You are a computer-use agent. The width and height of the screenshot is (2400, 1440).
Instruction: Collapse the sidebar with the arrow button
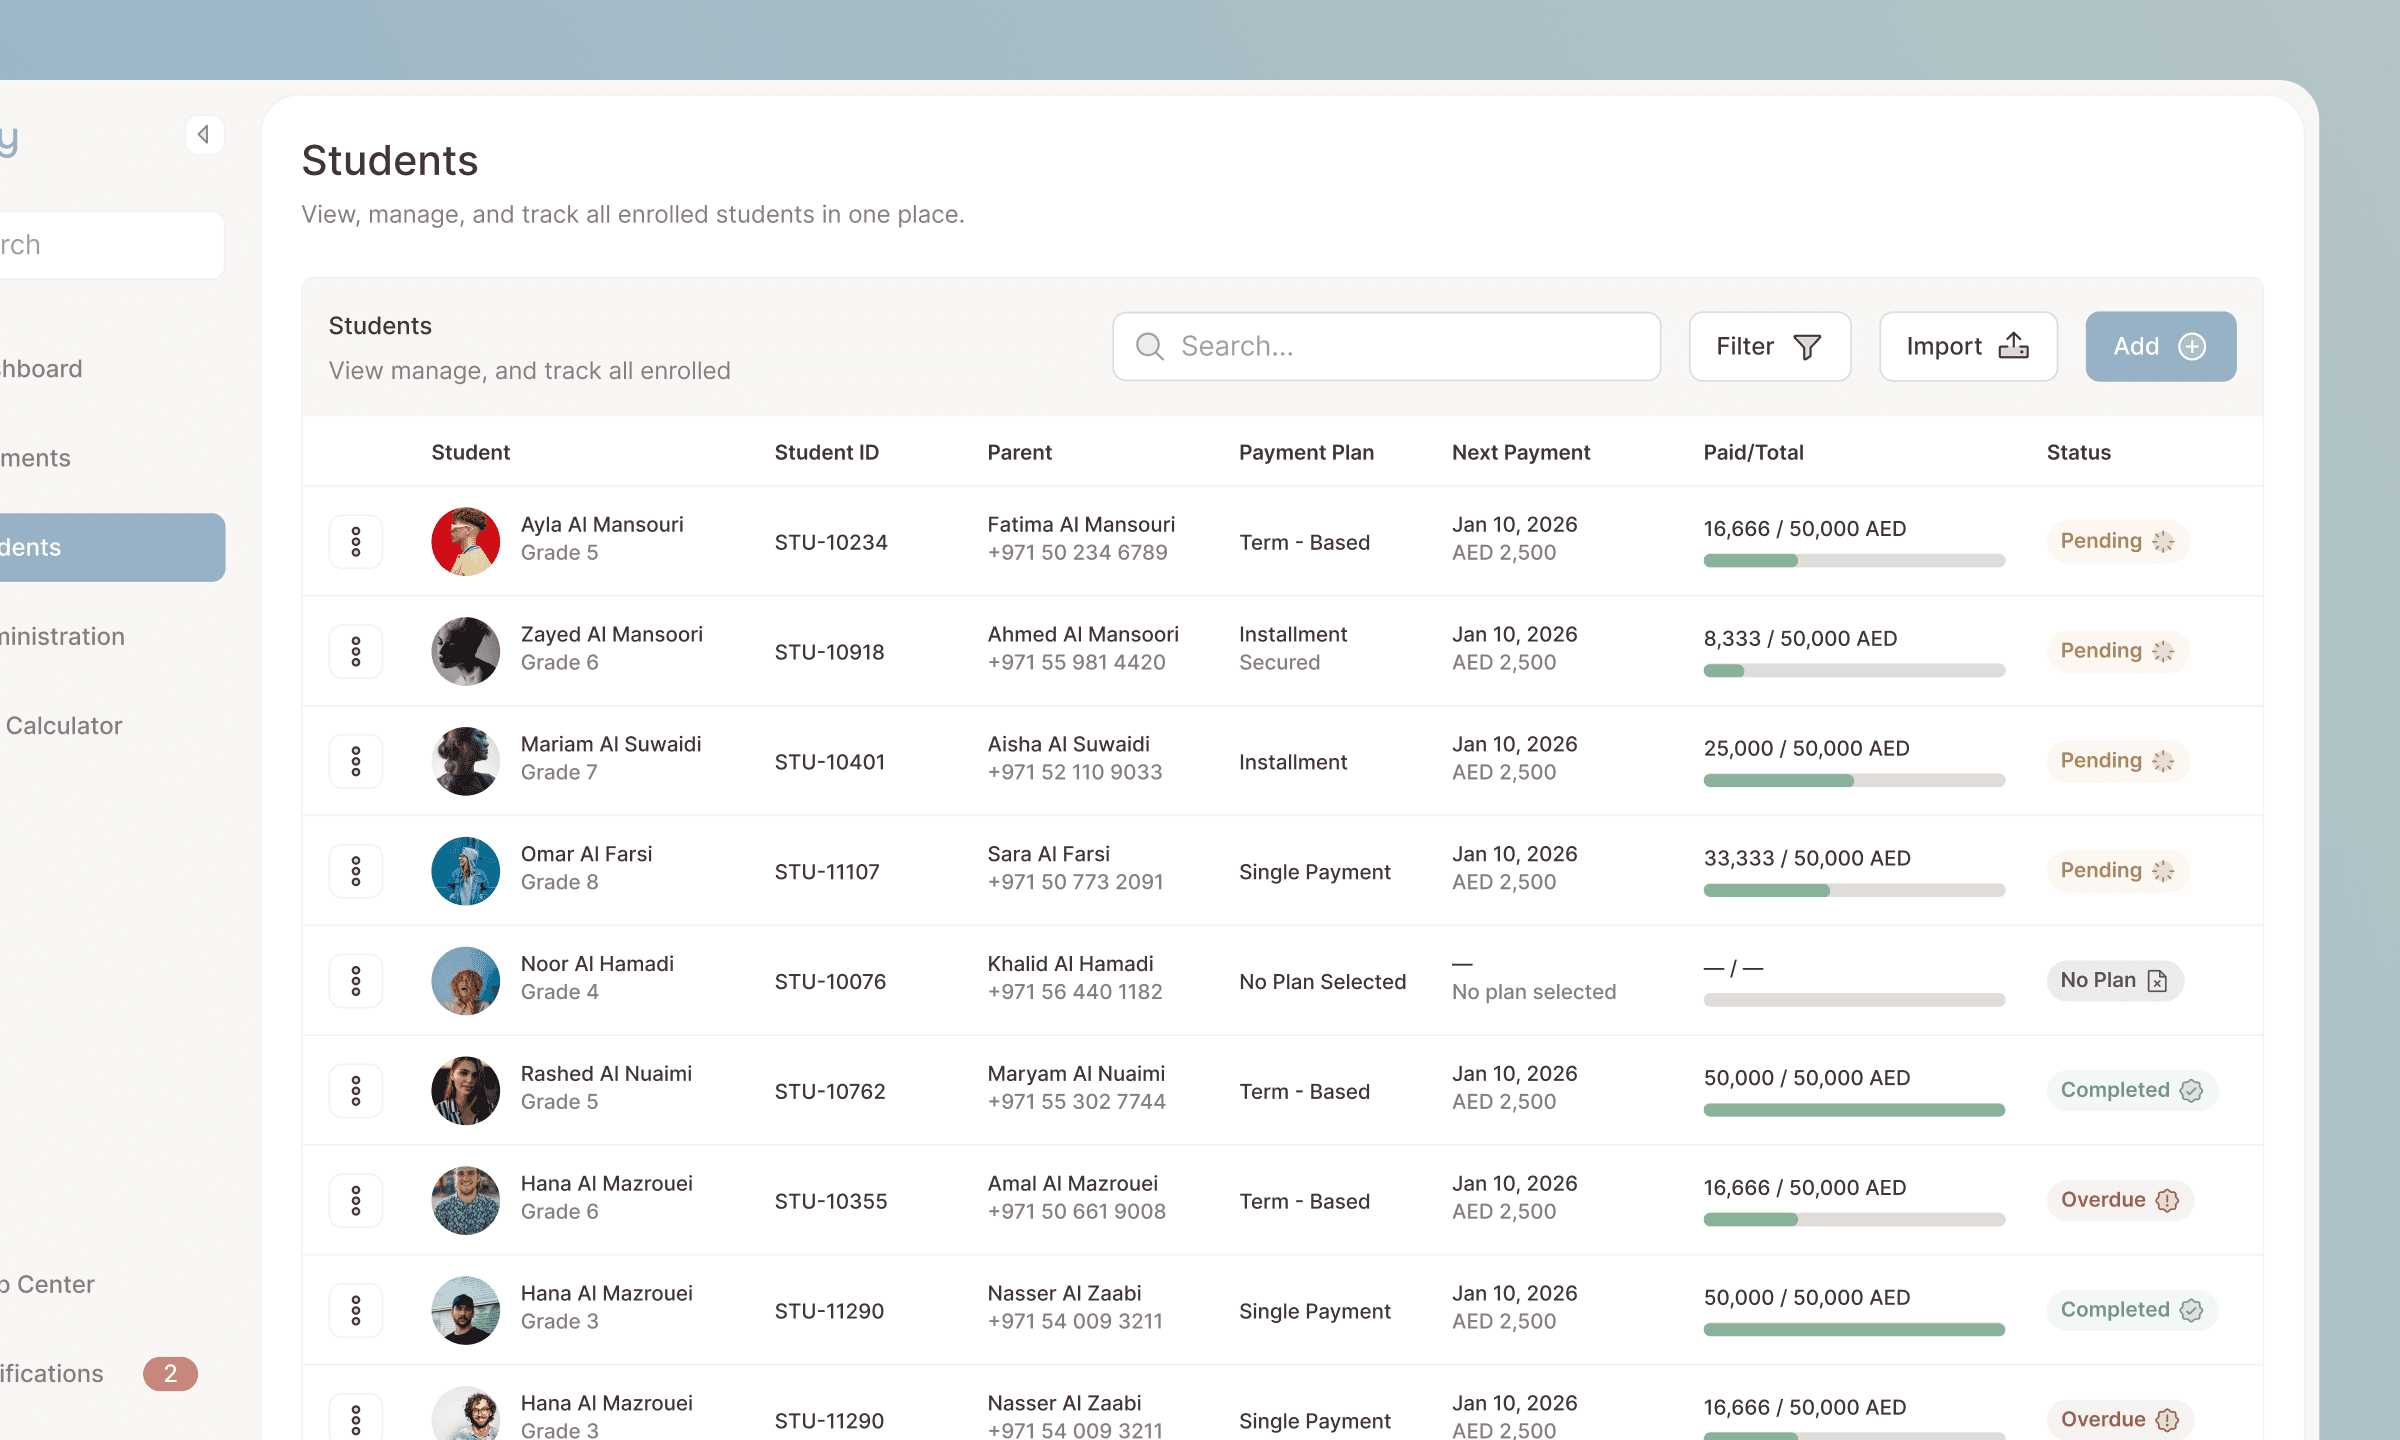[x=204, y=134]
